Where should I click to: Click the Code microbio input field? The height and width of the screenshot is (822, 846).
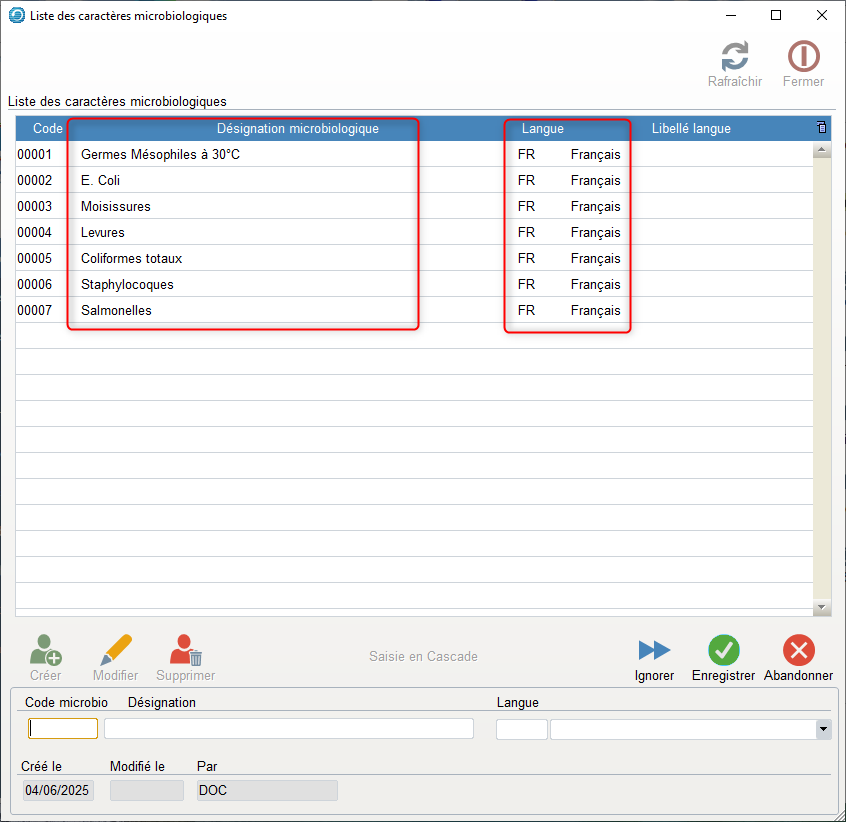click(x=62, y=729)
